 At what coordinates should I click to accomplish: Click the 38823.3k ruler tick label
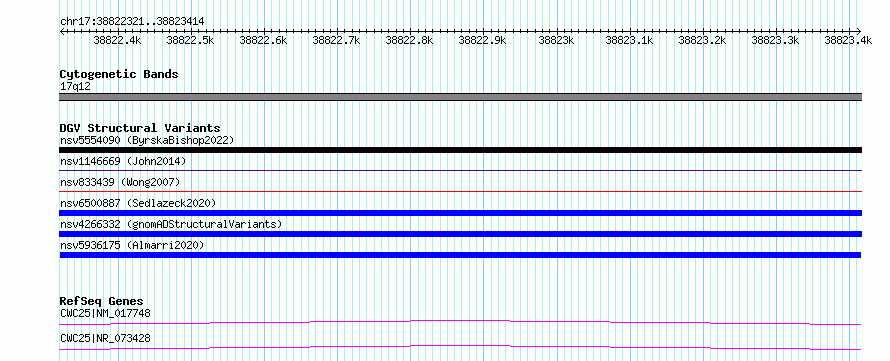click(x=775, y=40)
